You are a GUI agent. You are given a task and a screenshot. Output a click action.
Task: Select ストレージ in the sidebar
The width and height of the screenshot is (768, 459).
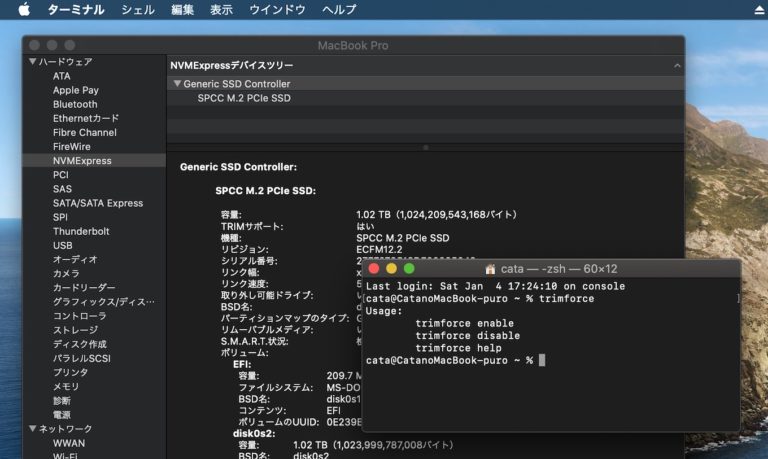(75, 329)
